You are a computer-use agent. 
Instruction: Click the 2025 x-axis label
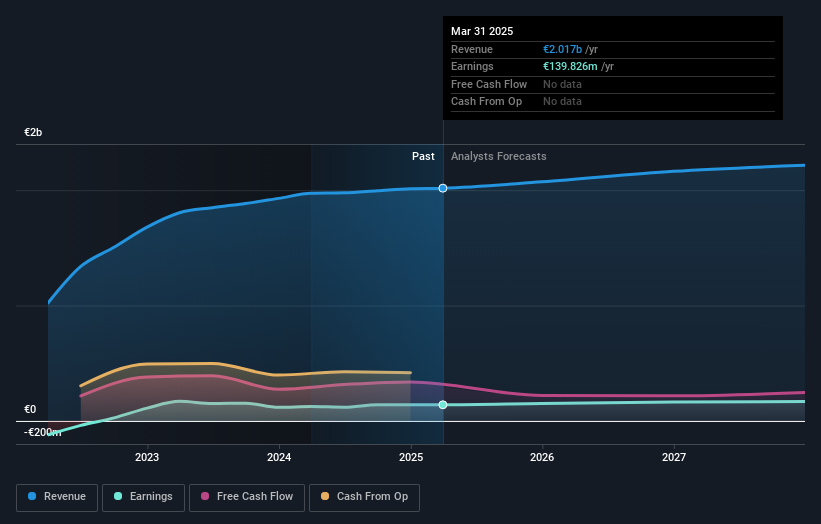411,458
